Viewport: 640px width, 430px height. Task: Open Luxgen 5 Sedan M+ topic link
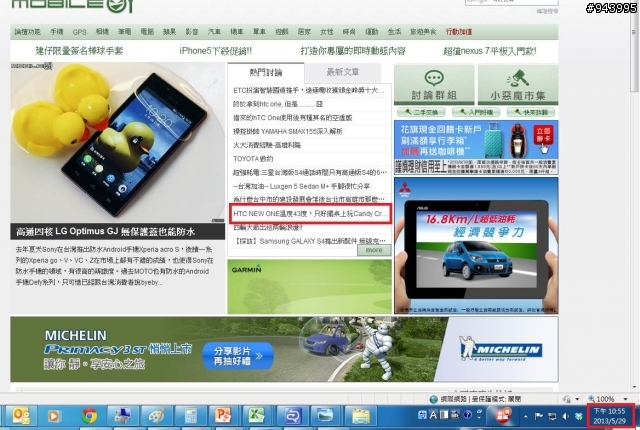(302, 186)
